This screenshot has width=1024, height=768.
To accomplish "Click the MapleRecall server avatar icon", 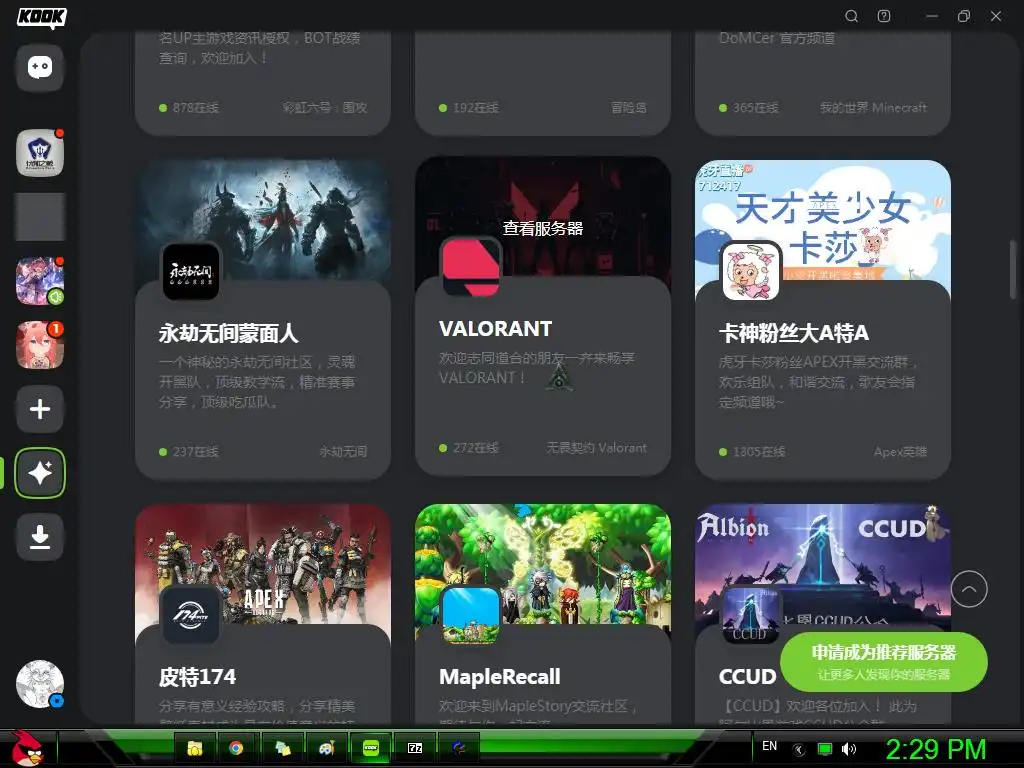I will (471, 615).
